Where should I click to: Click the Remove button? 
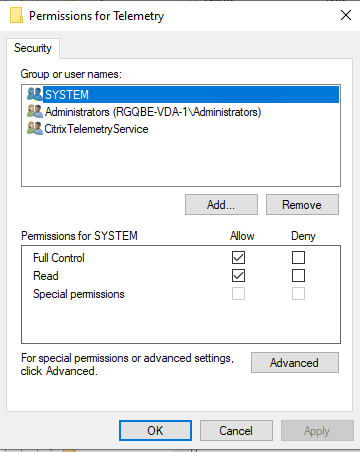302,205
